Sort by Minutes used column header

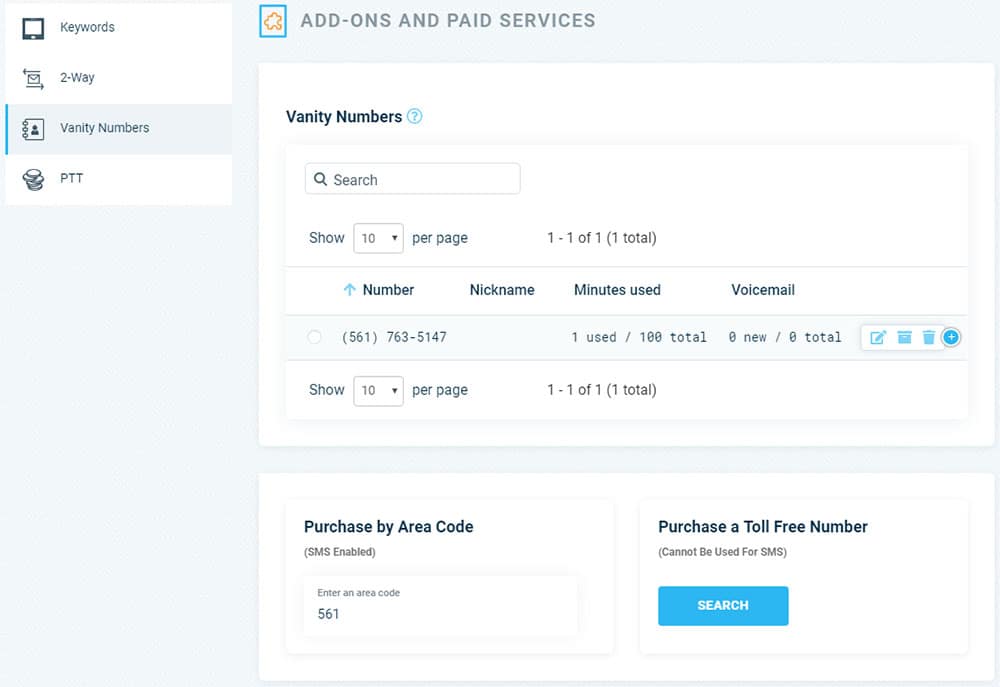617,290
